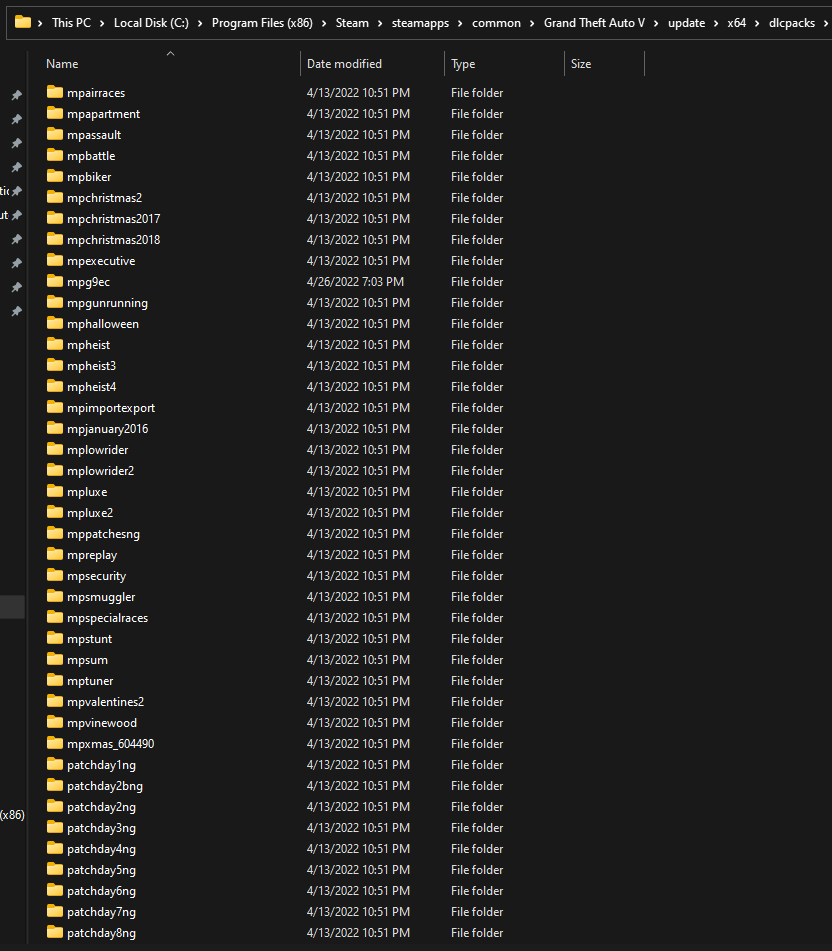
Task: Expand the chevron after Program Files (x86)
Action: click(323, 23)
